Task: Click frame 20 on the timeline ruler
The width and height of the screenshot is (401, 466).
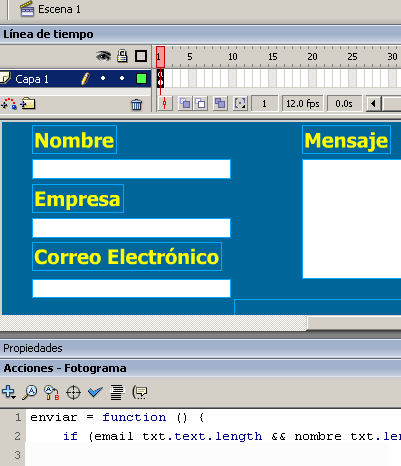Action: click(312, 57)
